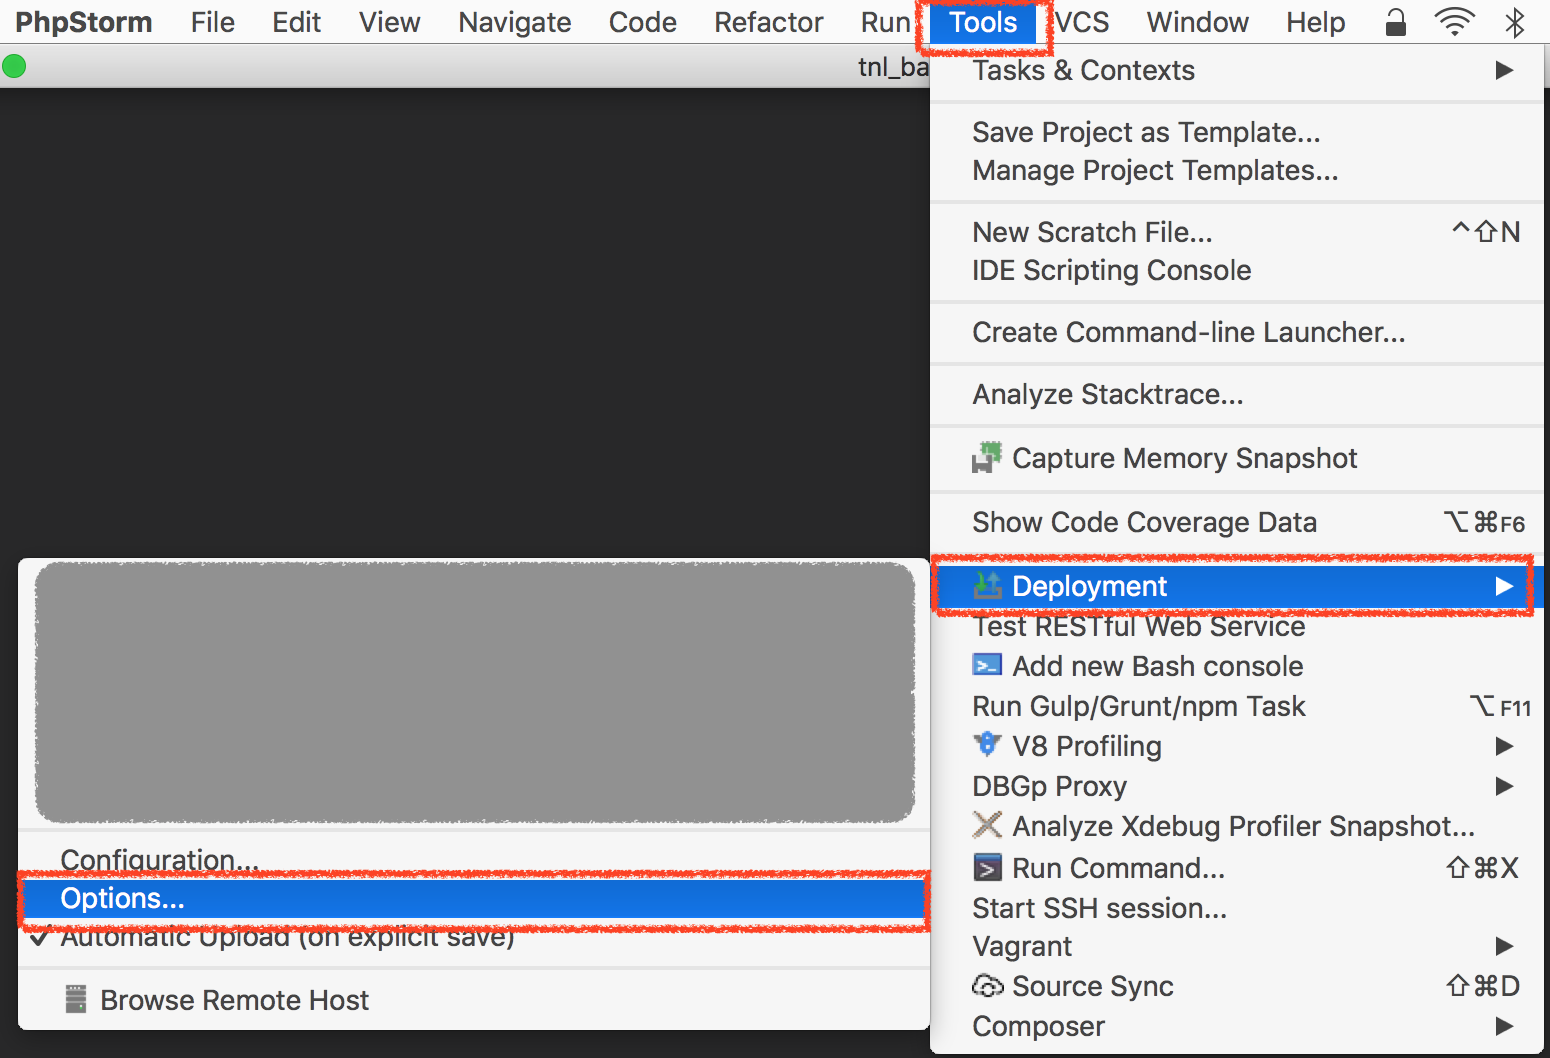The image size is (1550, 1058).
Task: Select Configuration in Deployment submenu
Action: [x=474, y=859]
